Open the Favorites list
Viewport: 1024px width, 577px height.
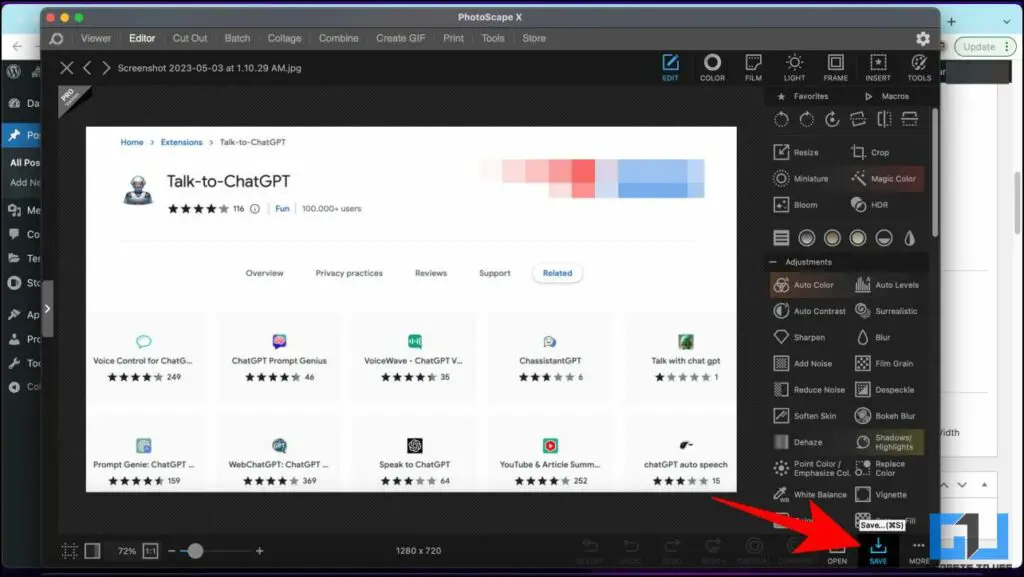point(803,96)
